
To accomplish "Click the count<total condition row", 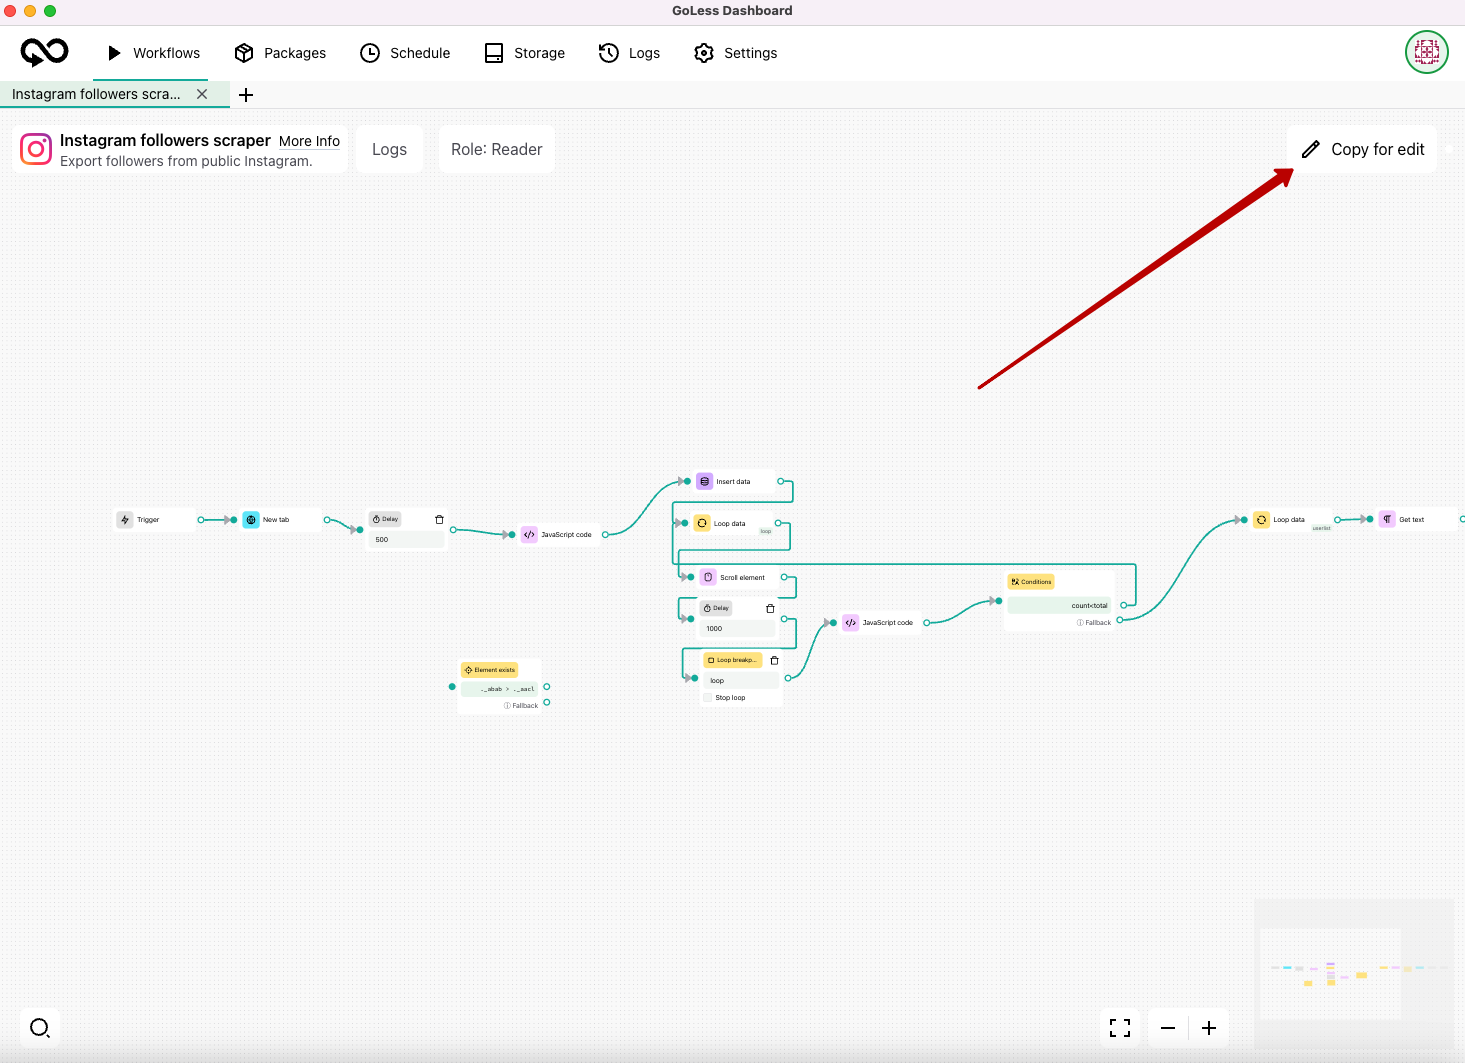I will point(1060,605).
